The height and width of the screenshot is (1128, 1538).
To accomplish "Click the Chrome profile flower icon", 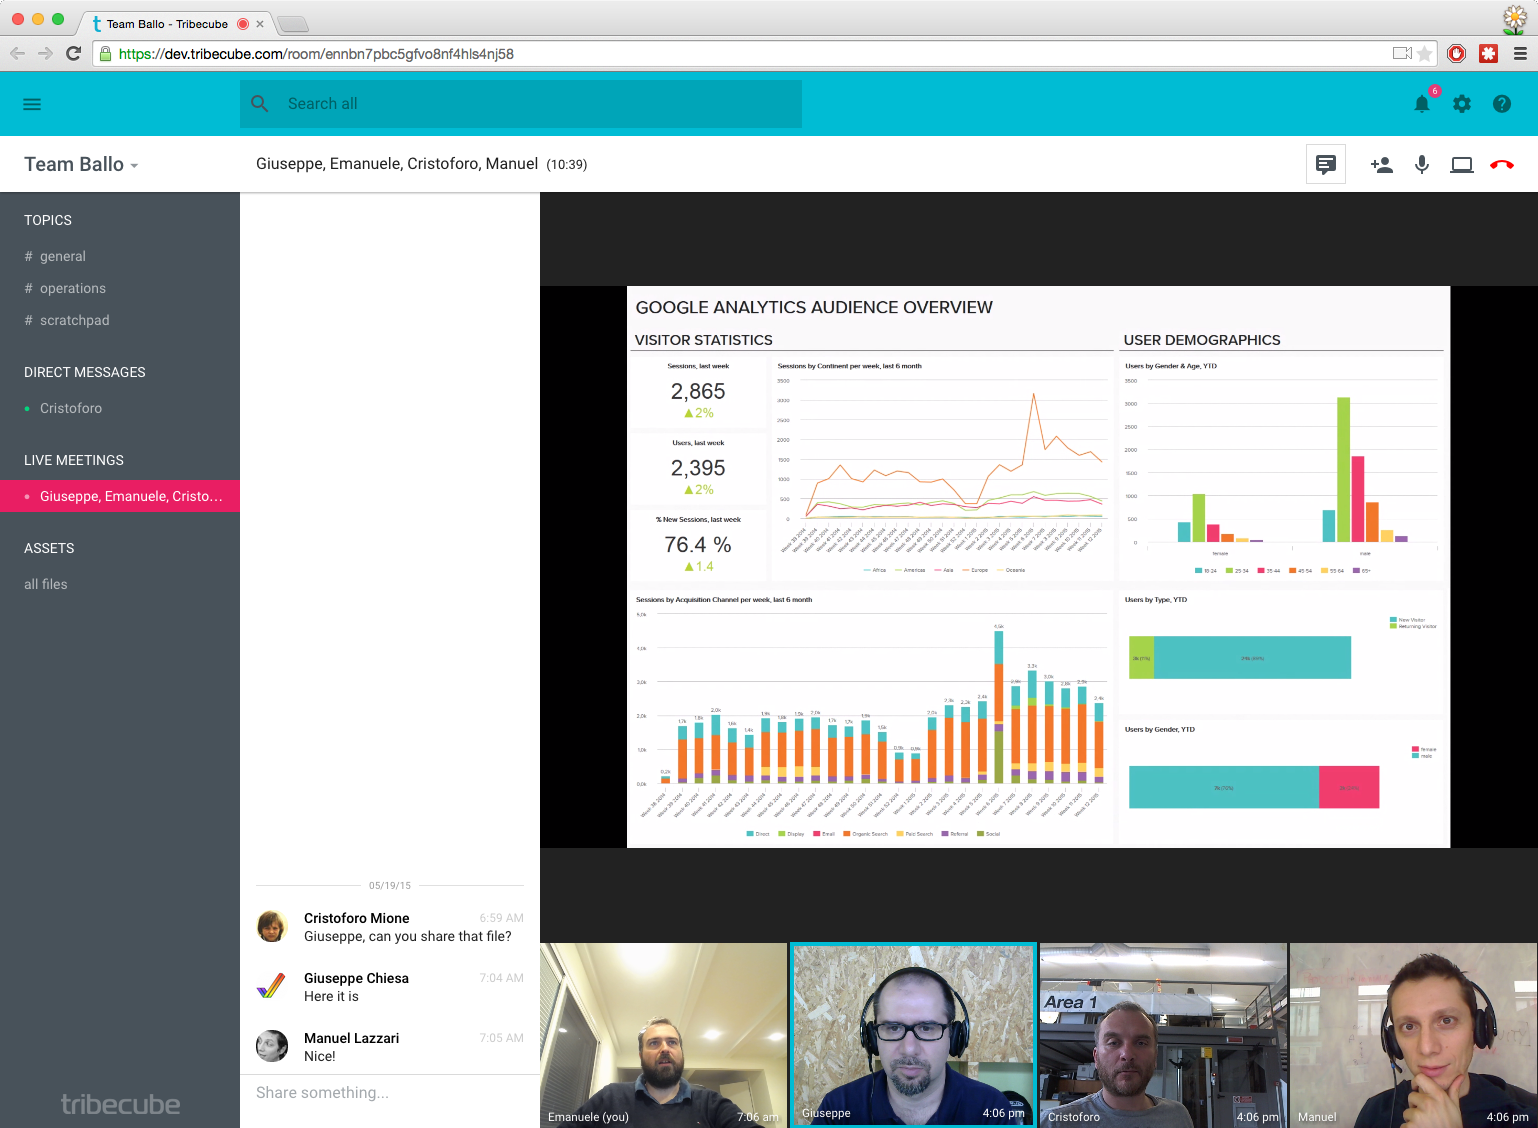I will tap(1515, 19).
